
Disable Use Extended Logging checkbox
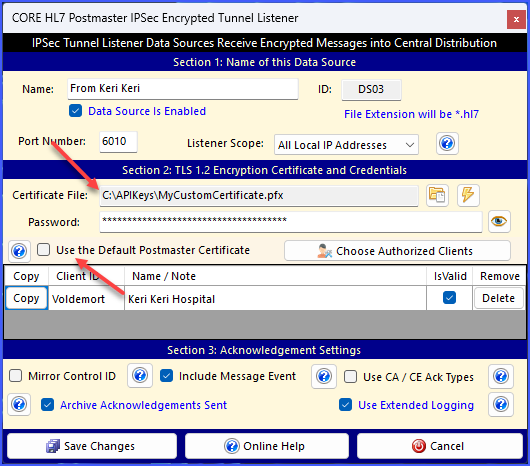click(345, 405)
